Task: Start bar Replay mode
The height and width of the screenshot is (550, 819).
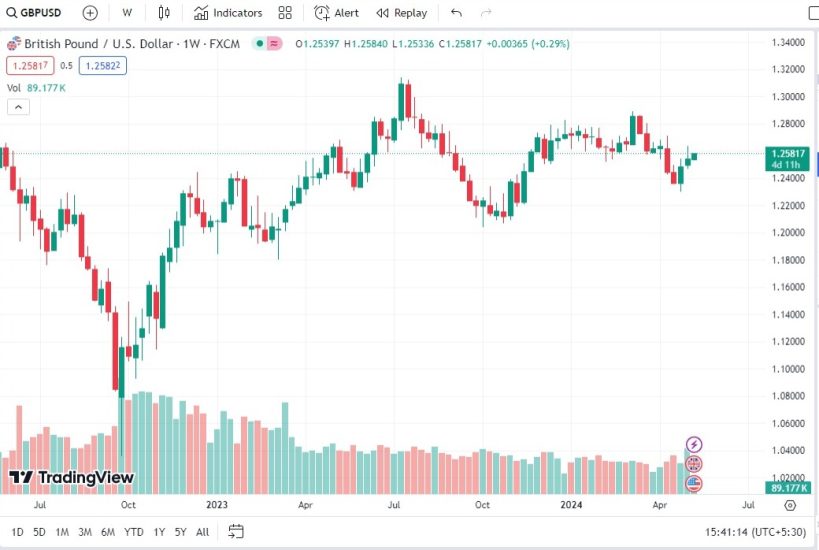Action: point(401,13)
